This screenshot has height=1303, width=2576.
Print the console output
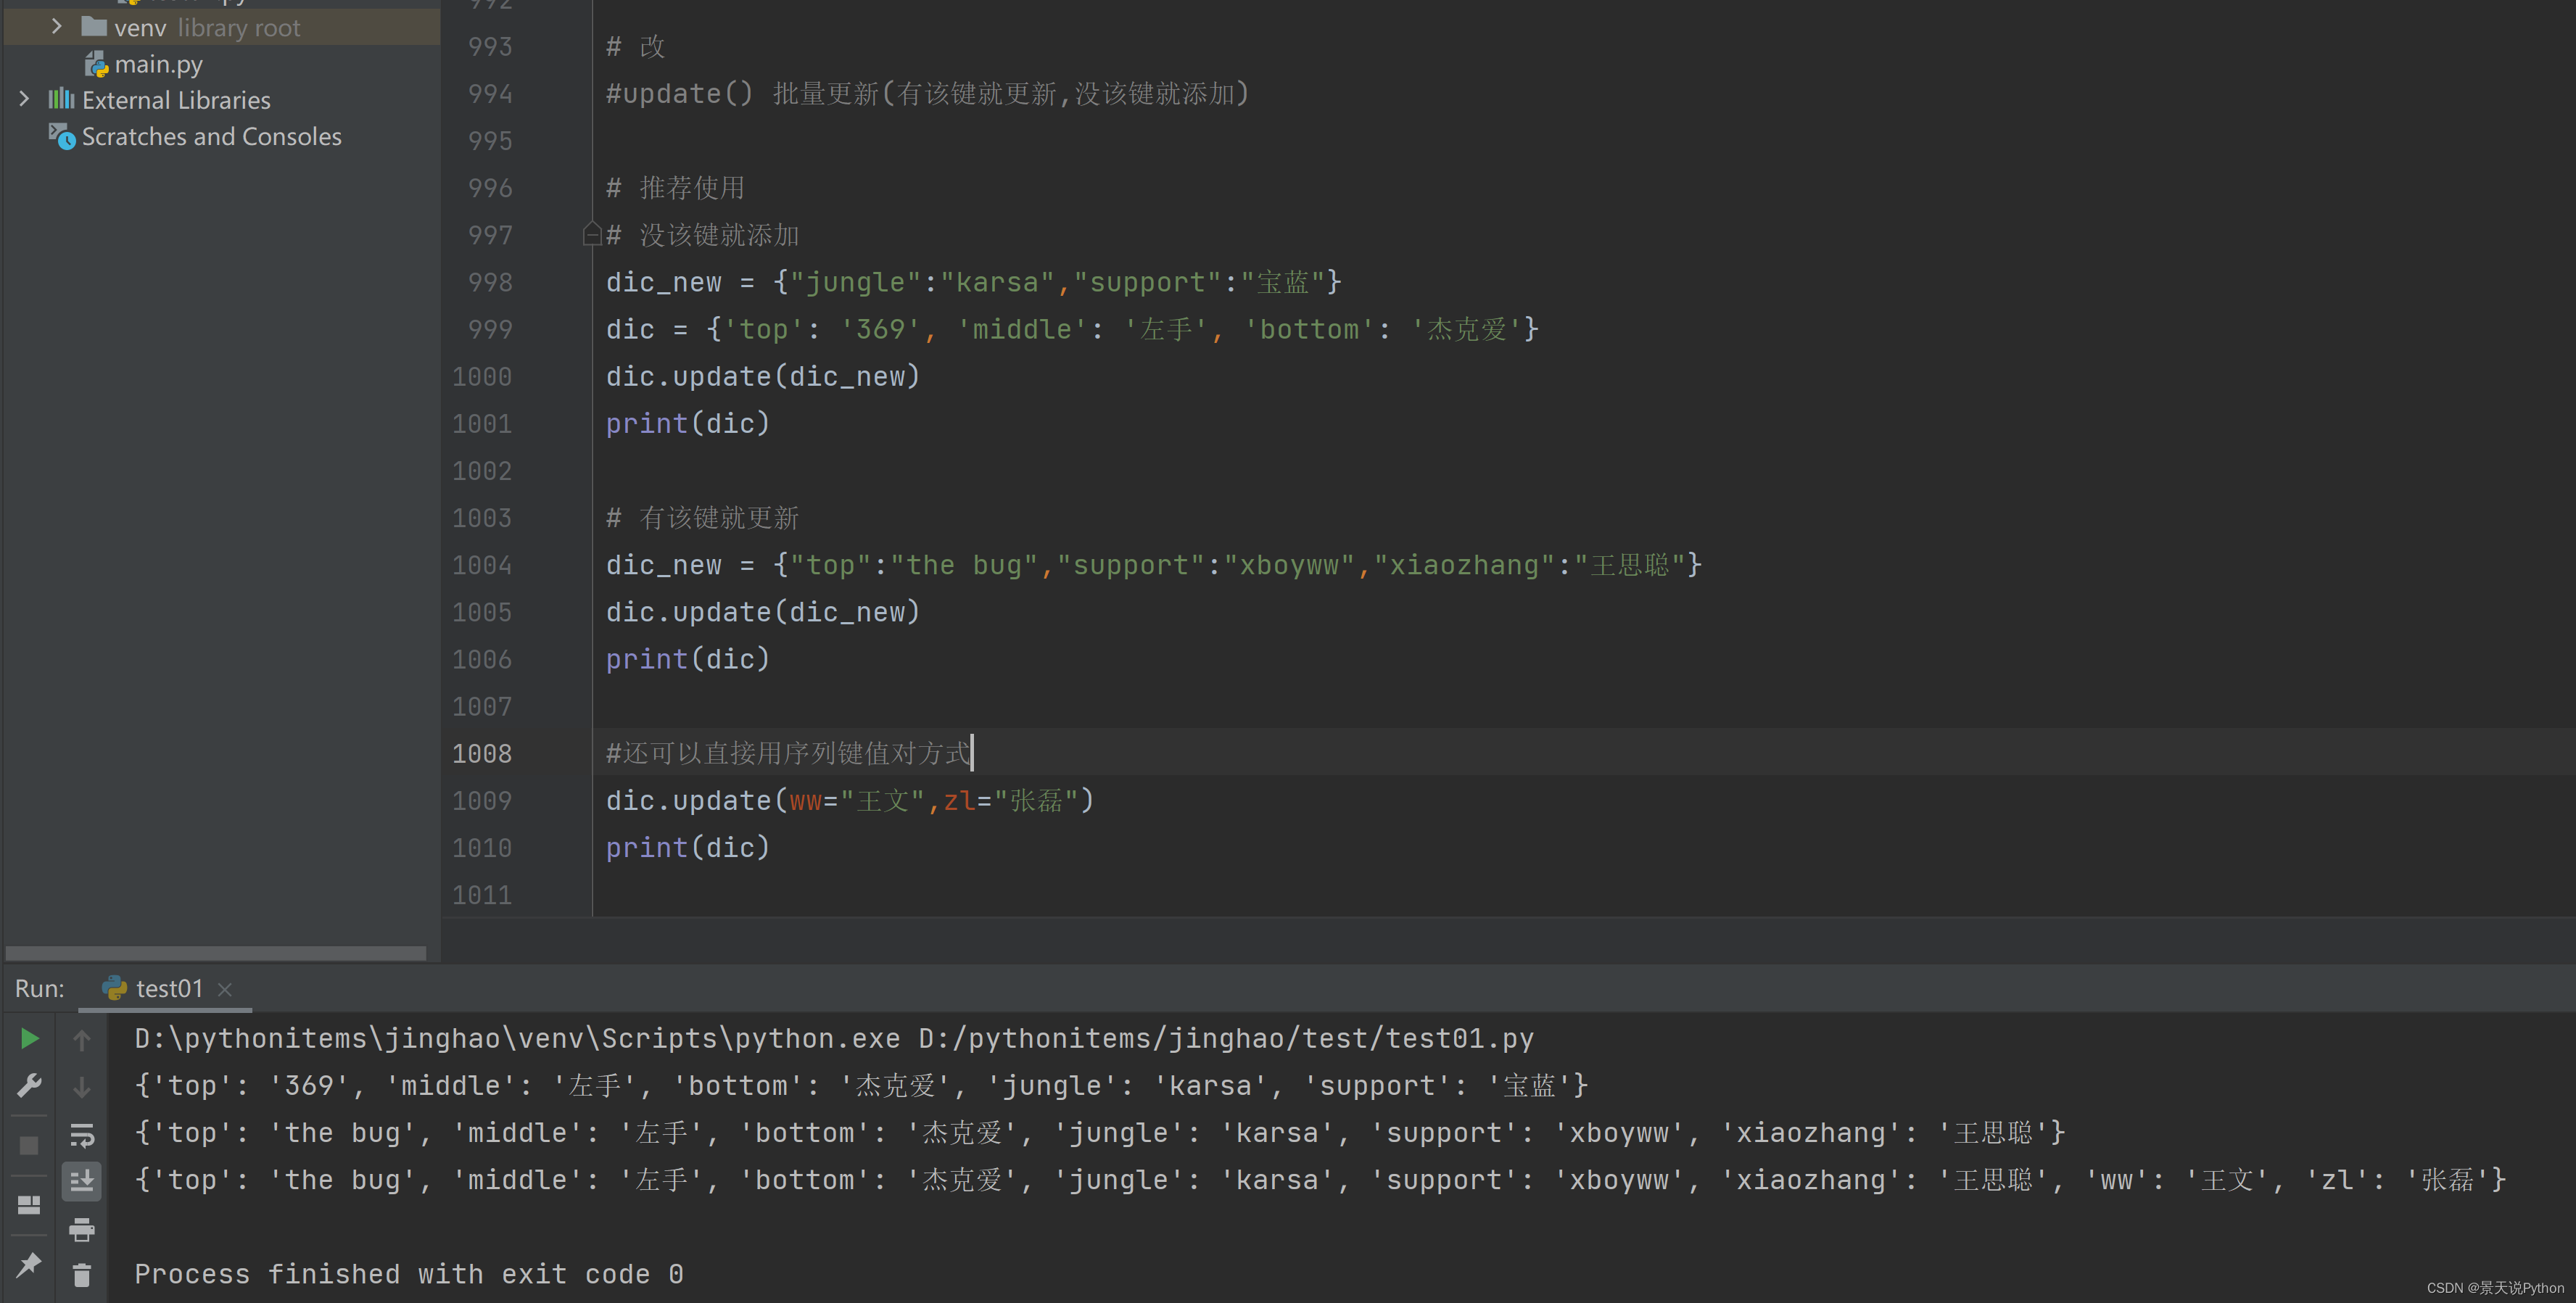click(x=82, y=1229)
